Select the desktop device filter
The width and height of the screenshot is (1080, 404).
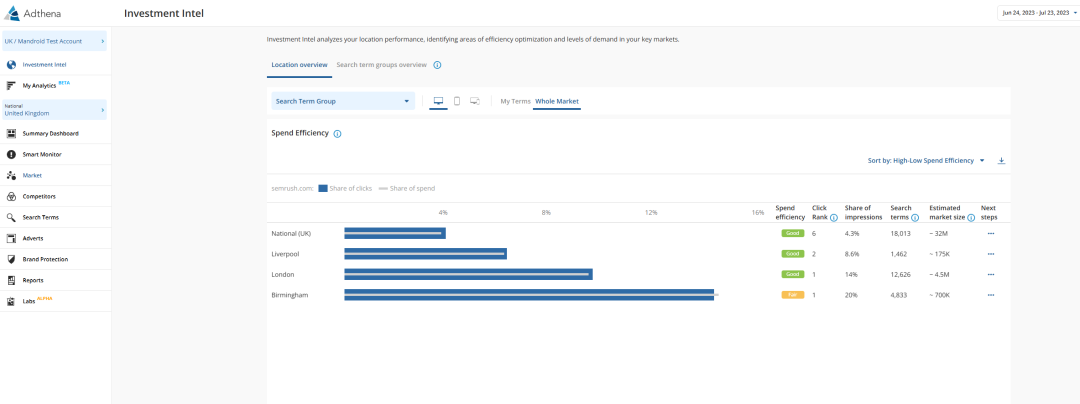[438, 101]
